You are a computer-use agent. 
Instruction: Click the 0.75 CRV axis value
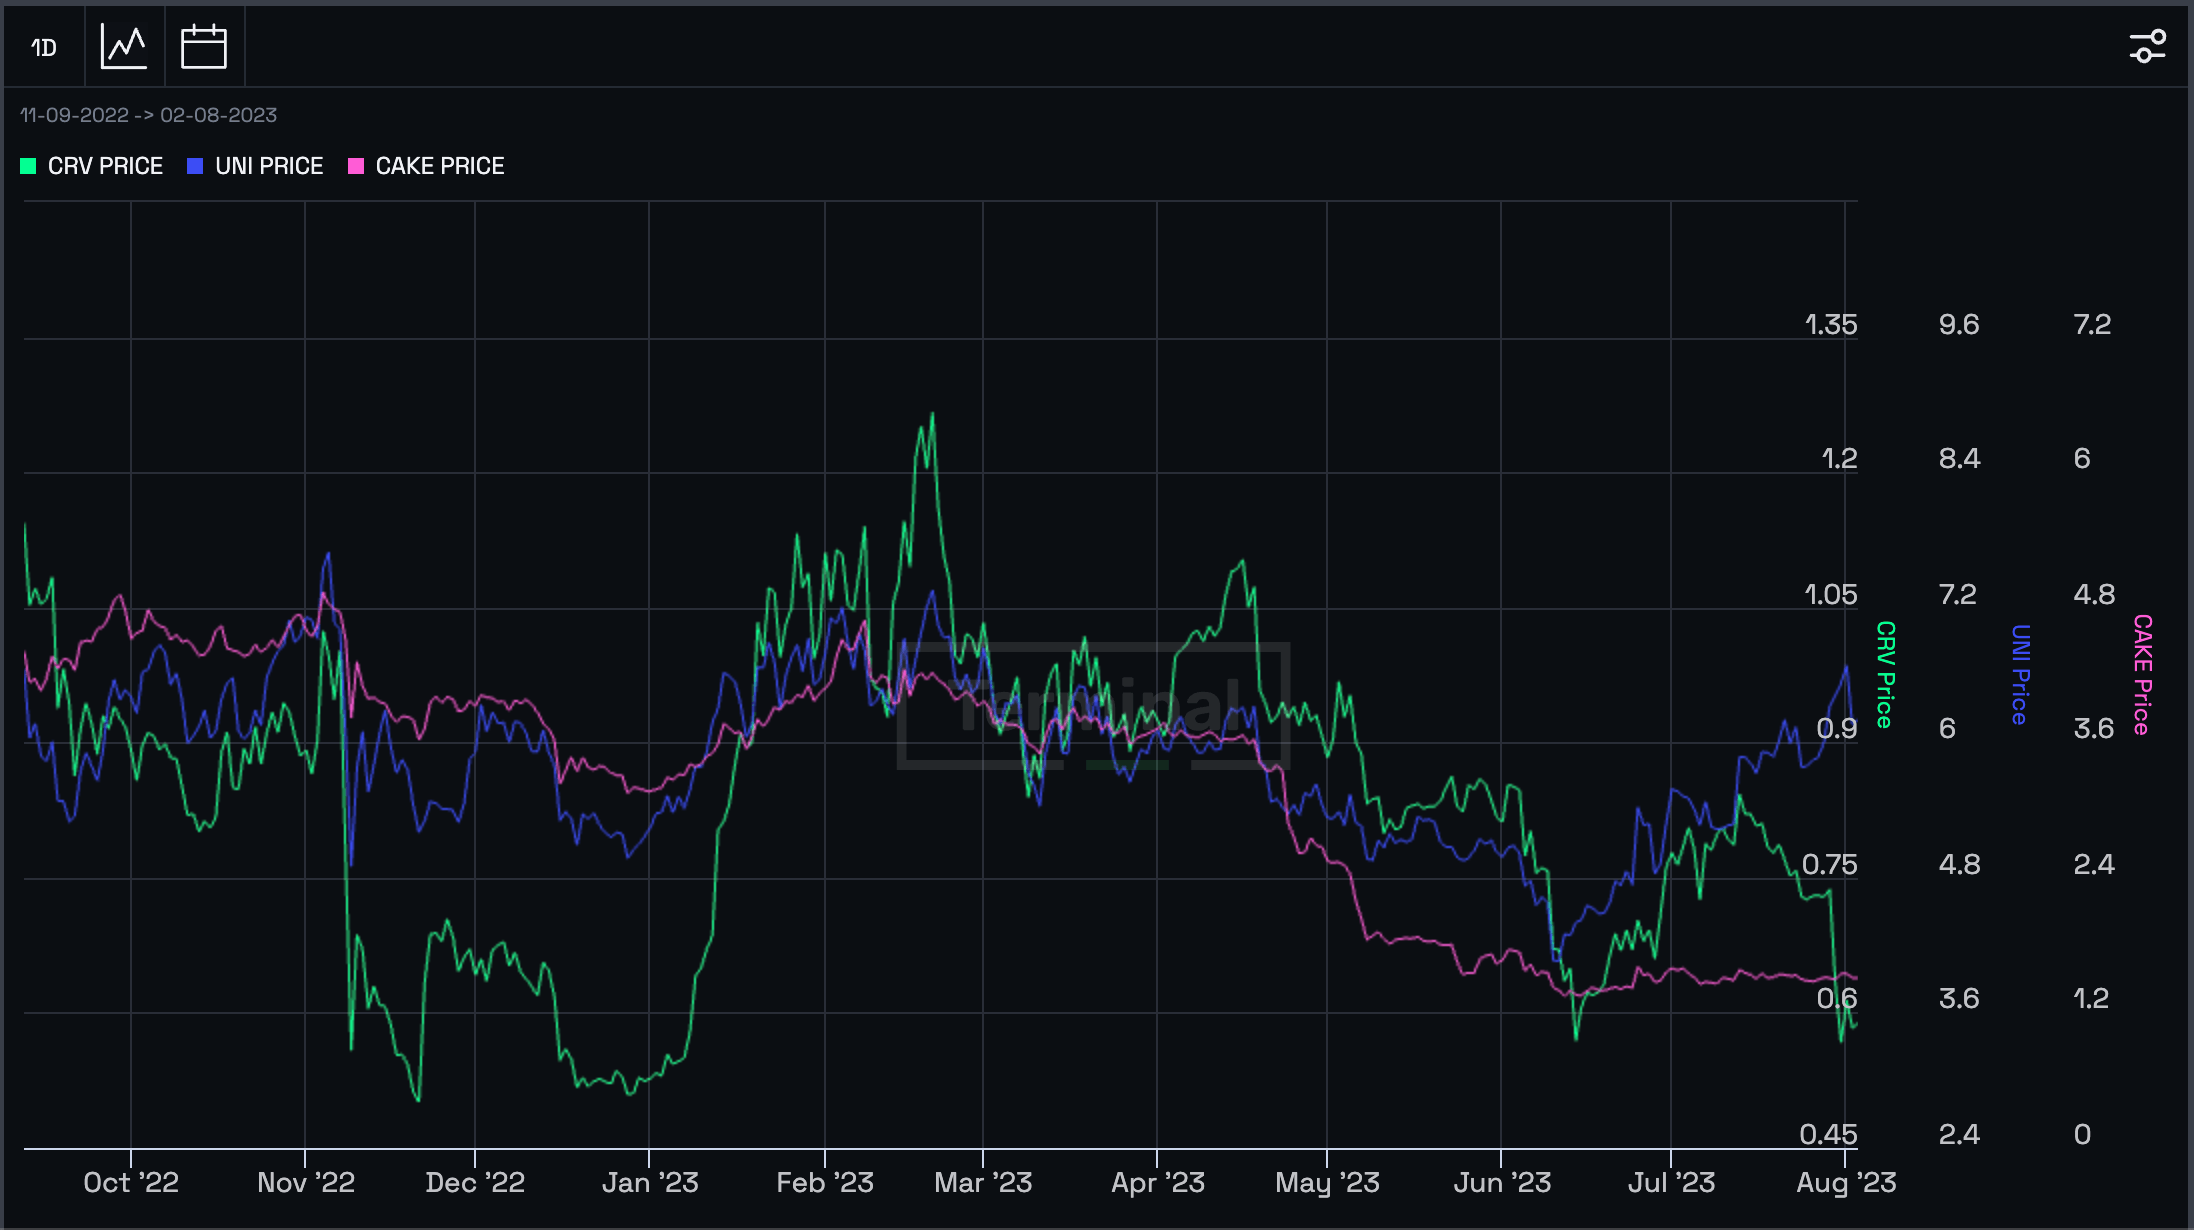(x=1829, y=864)
